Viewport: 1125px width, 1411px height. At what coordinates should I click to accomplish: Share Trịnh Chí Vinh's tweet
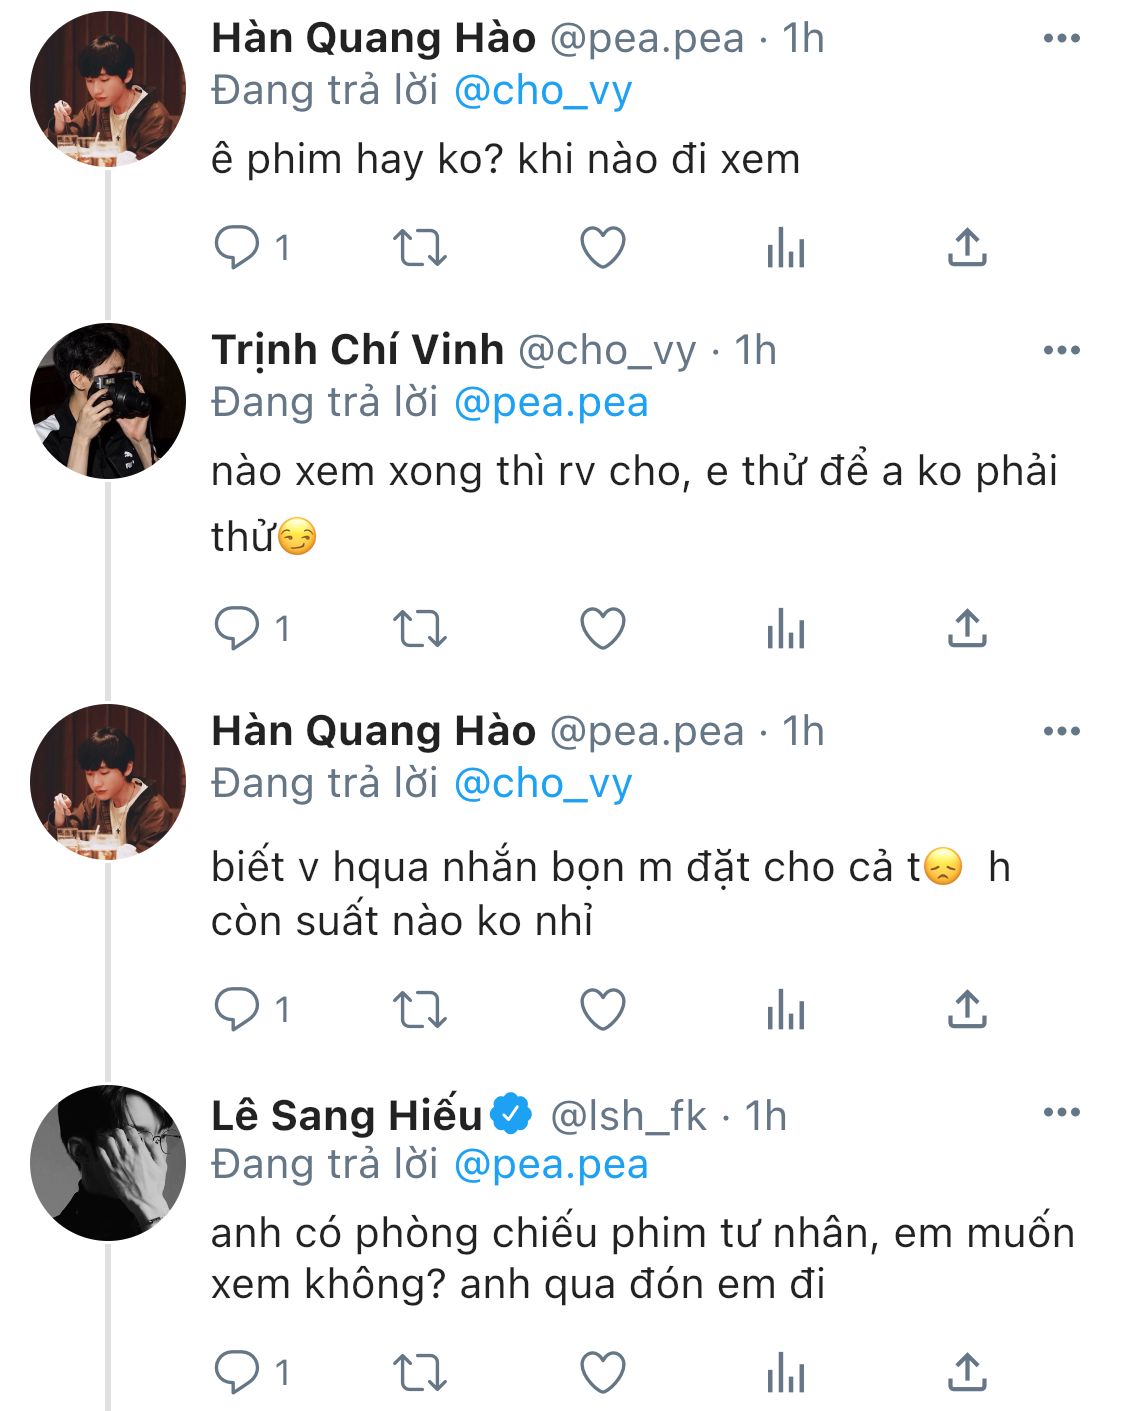pos(967,628)
